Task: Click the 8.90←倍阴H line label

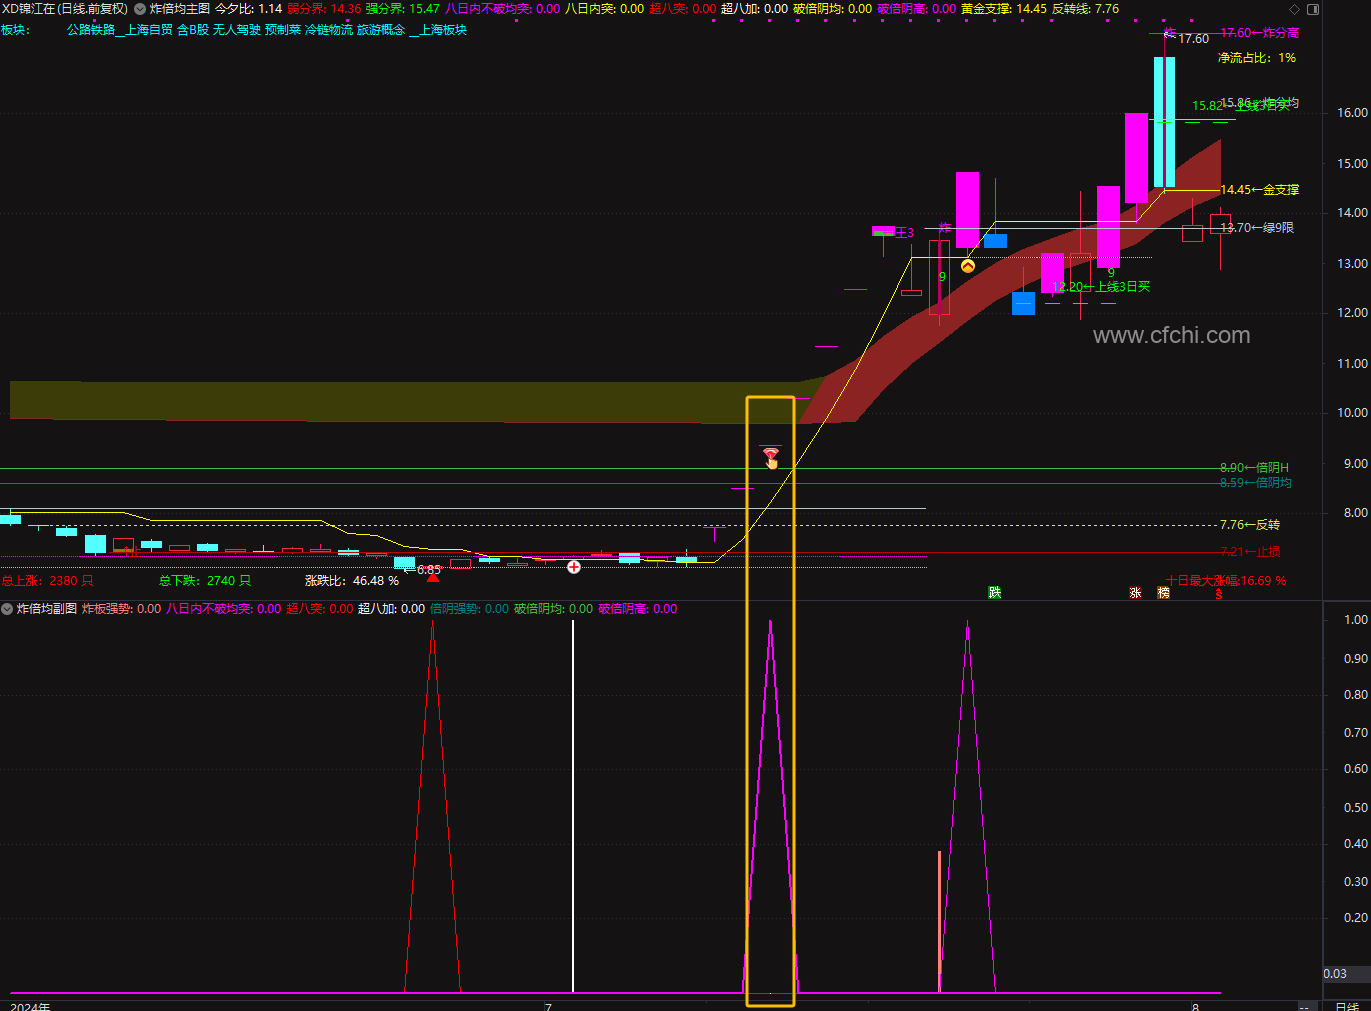Action: [x=1254, y=468]
